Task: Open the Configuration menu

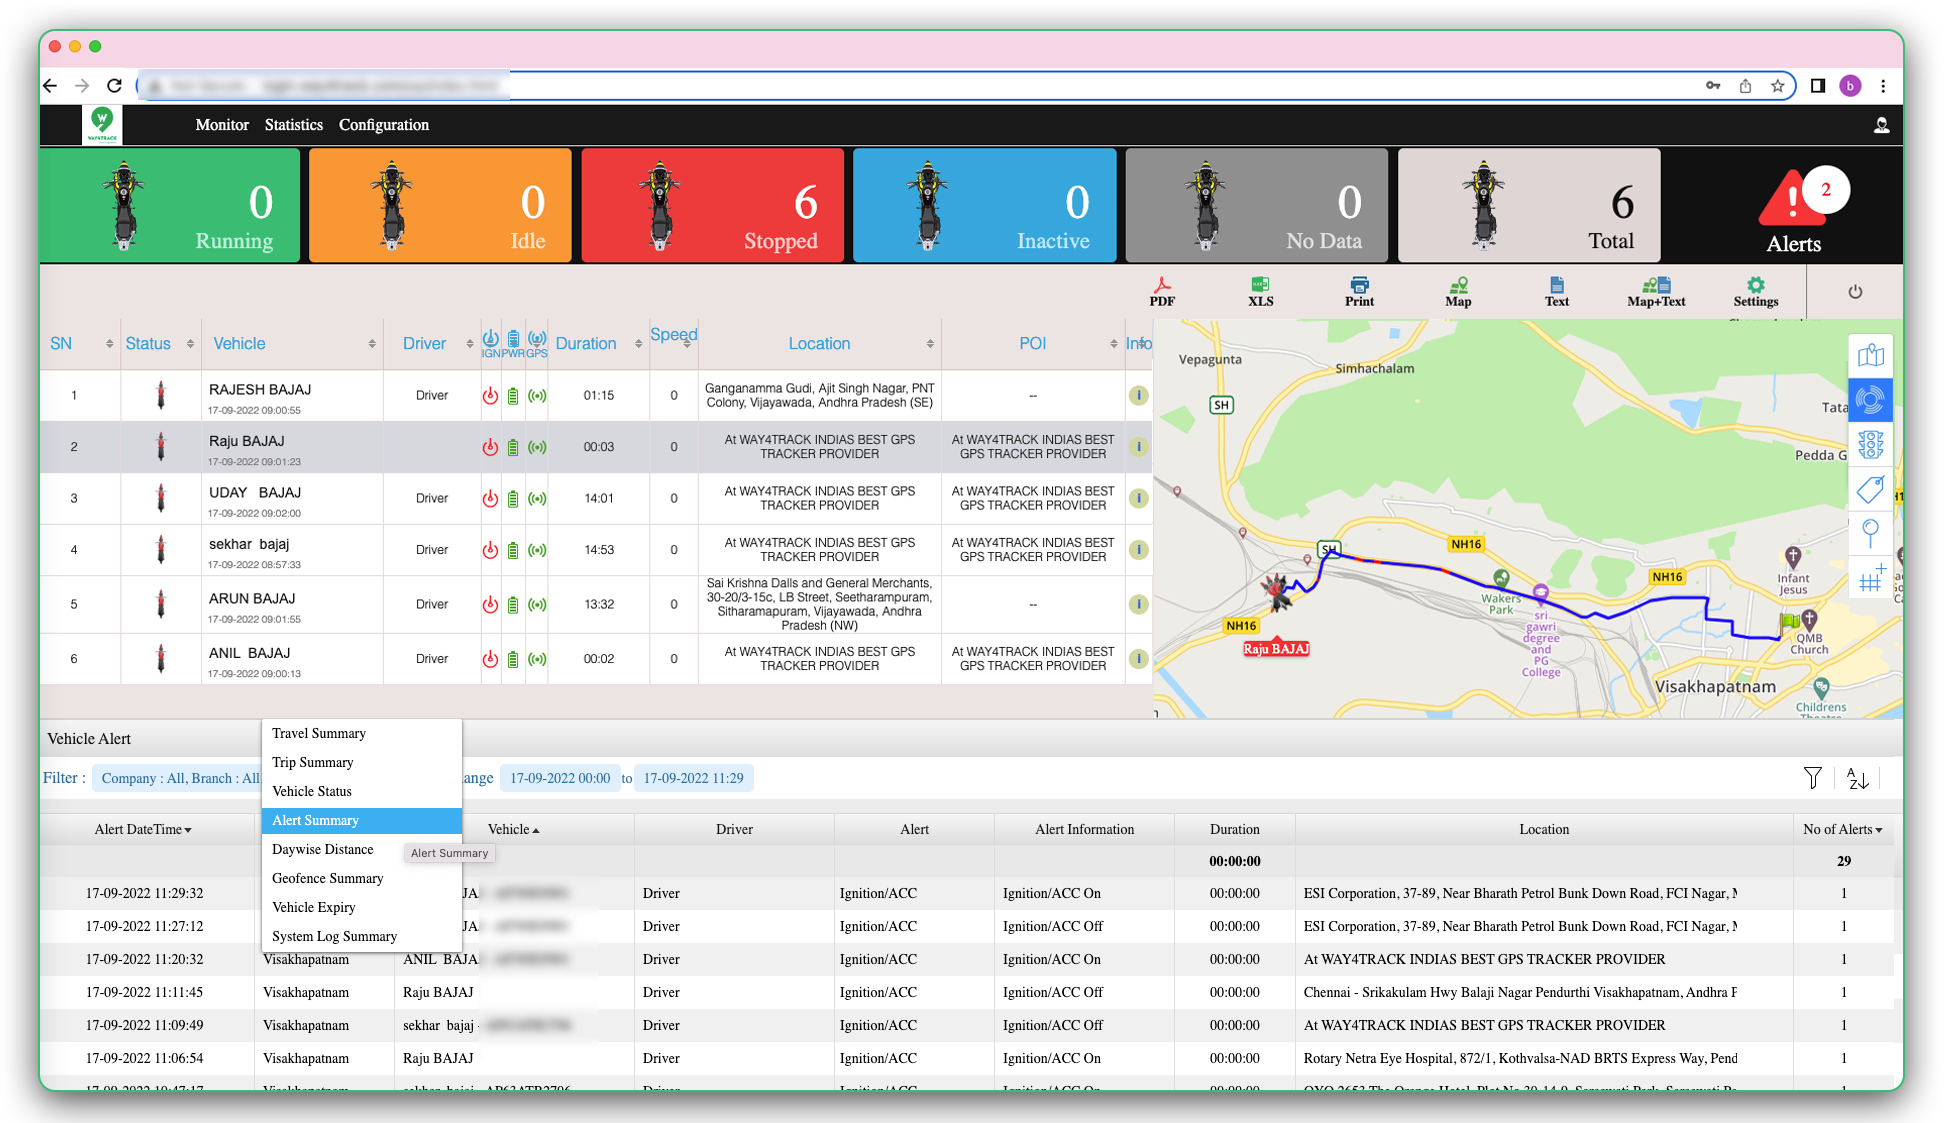Action: click(383, 125)
